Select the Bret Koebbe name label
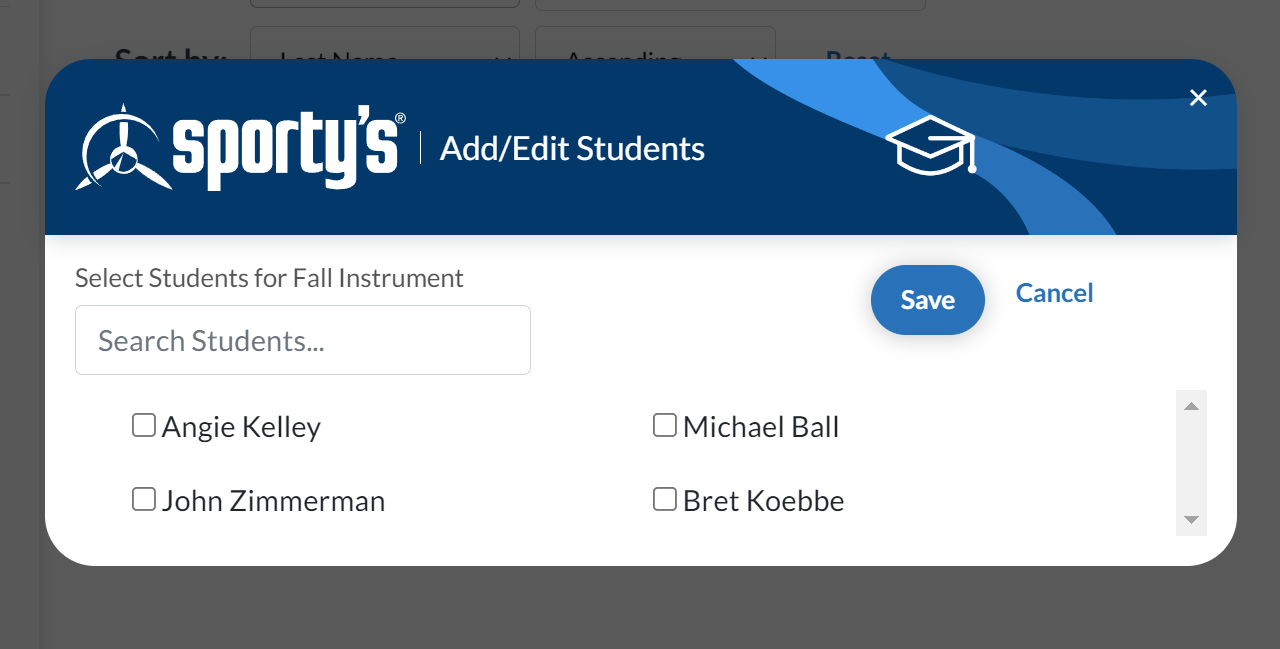Screen dimensions: 1280x649 pos(763,500)
